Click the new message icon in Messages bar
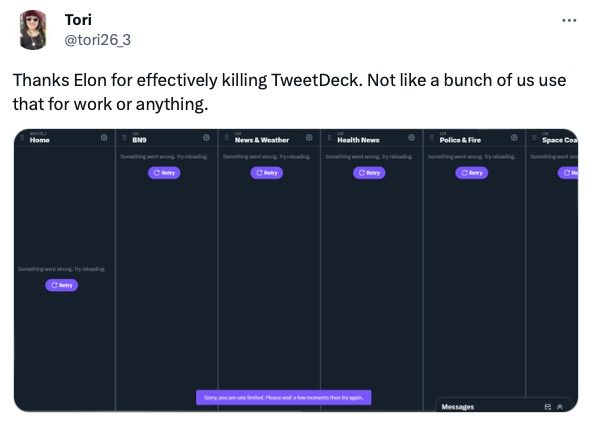Image resolution: width=591 pixels, height=422 pixels. pos(548,407)
